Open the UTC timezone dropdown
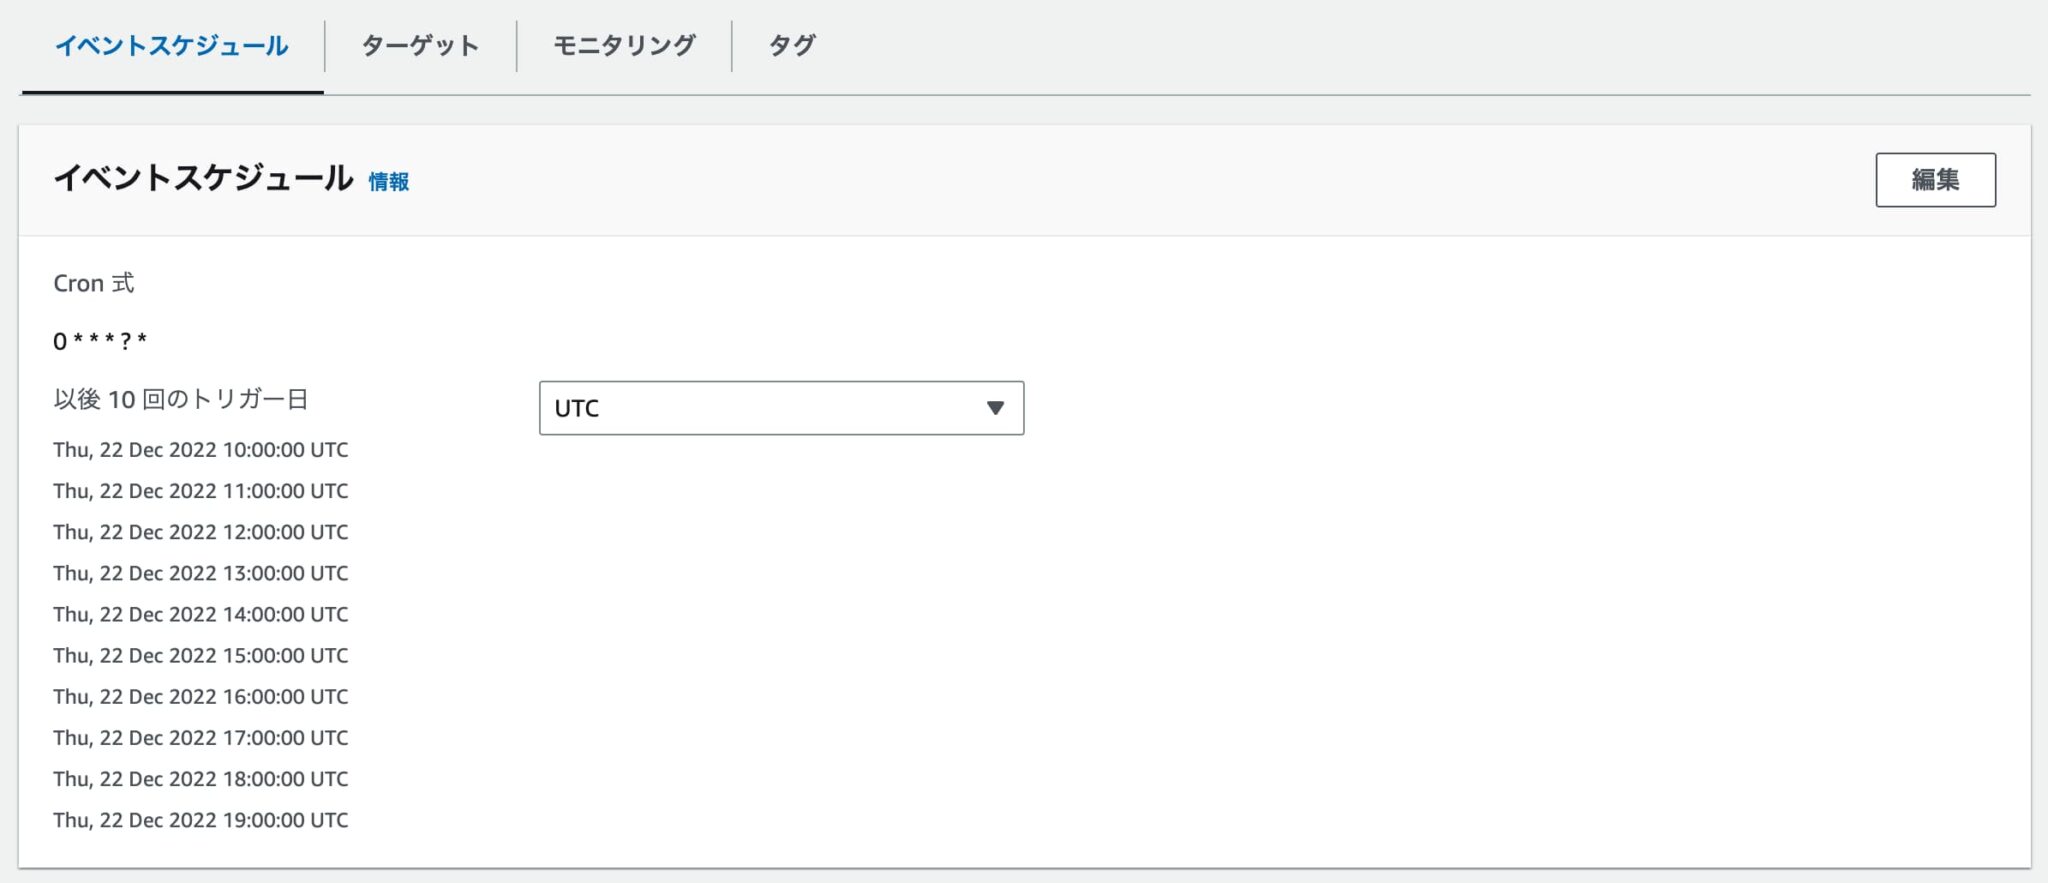The width and height of the screenshot is (2048, 883). tap(780, 408)
